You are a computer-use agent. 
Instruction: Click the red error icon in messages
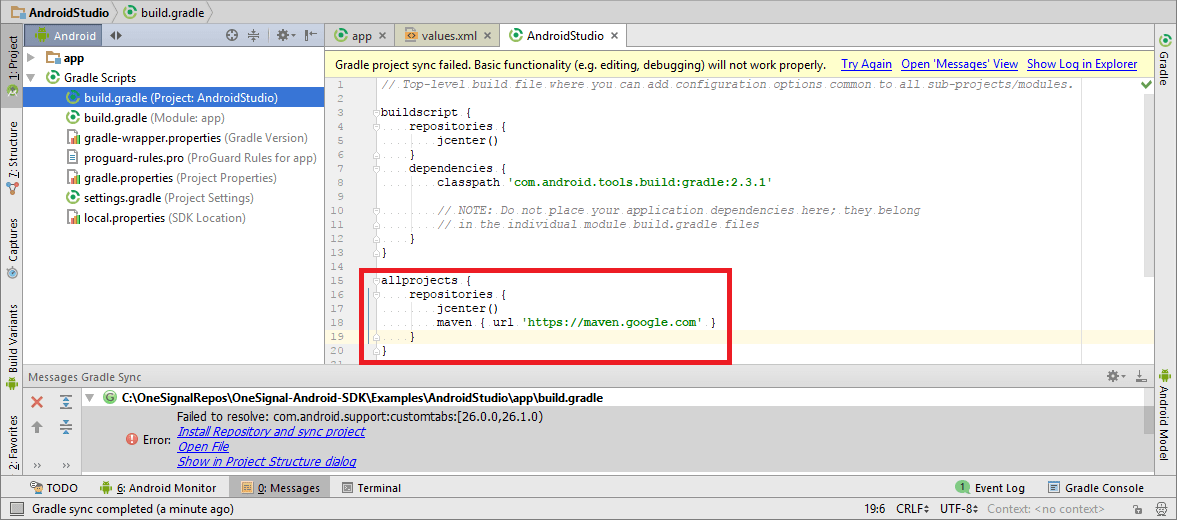132,440
